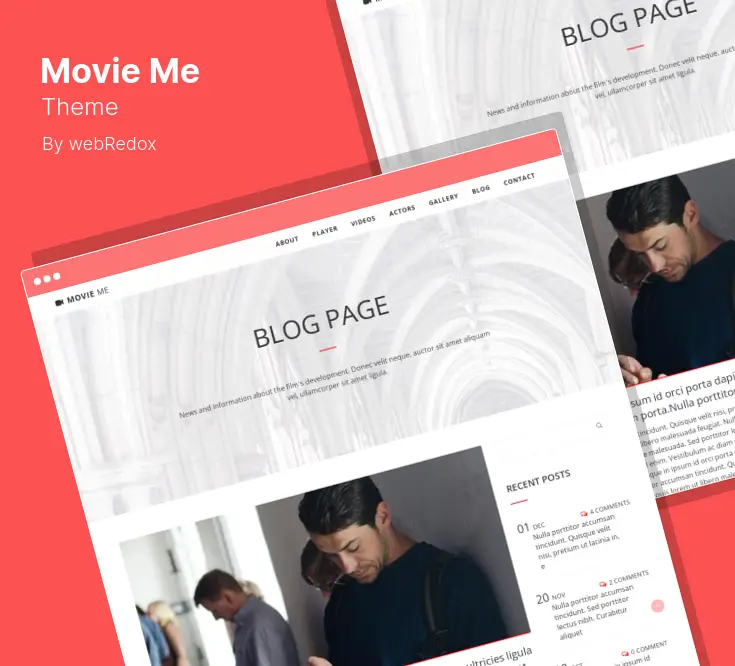Select the GALLERY nav link
The width and height of the screenshot is (735, 666).
(x=443, y=199)
